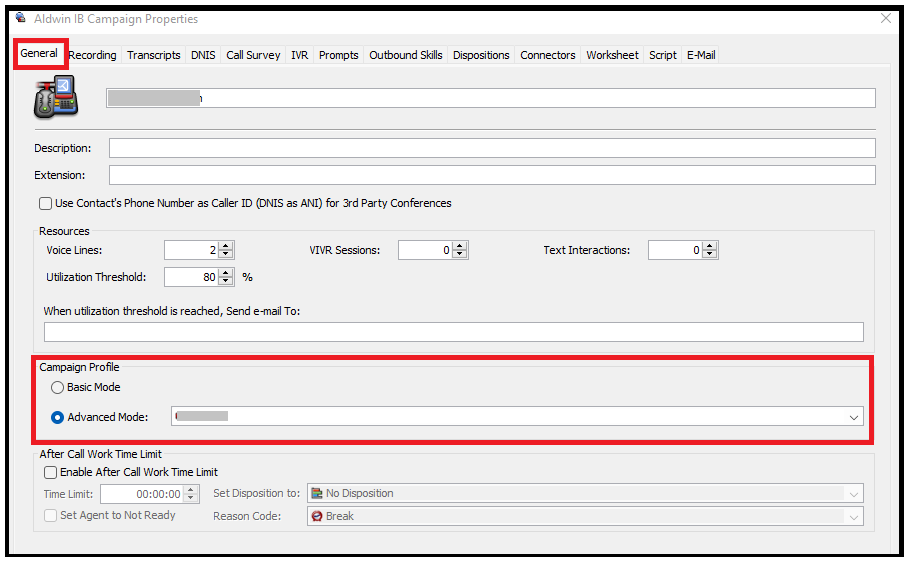
Task: Switch to the DNIS tab
Action: 203,55
